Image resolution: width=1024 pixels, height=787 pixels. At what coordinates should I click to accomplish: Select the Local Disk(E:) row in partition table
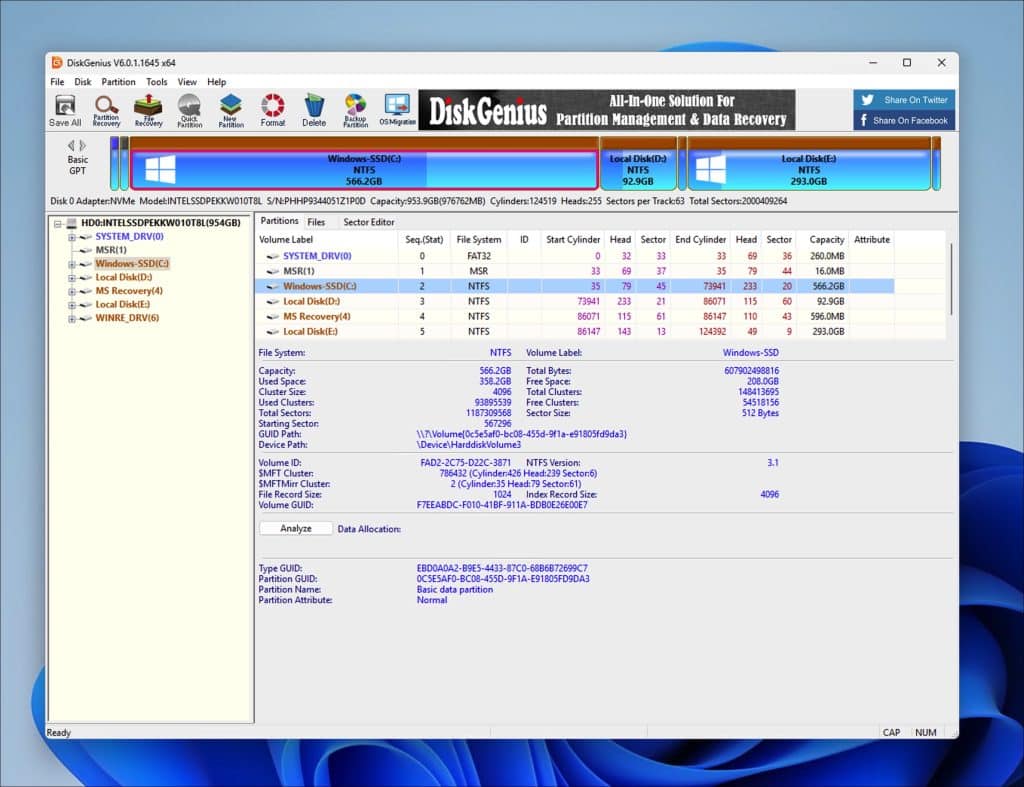(x=575, y=331)
